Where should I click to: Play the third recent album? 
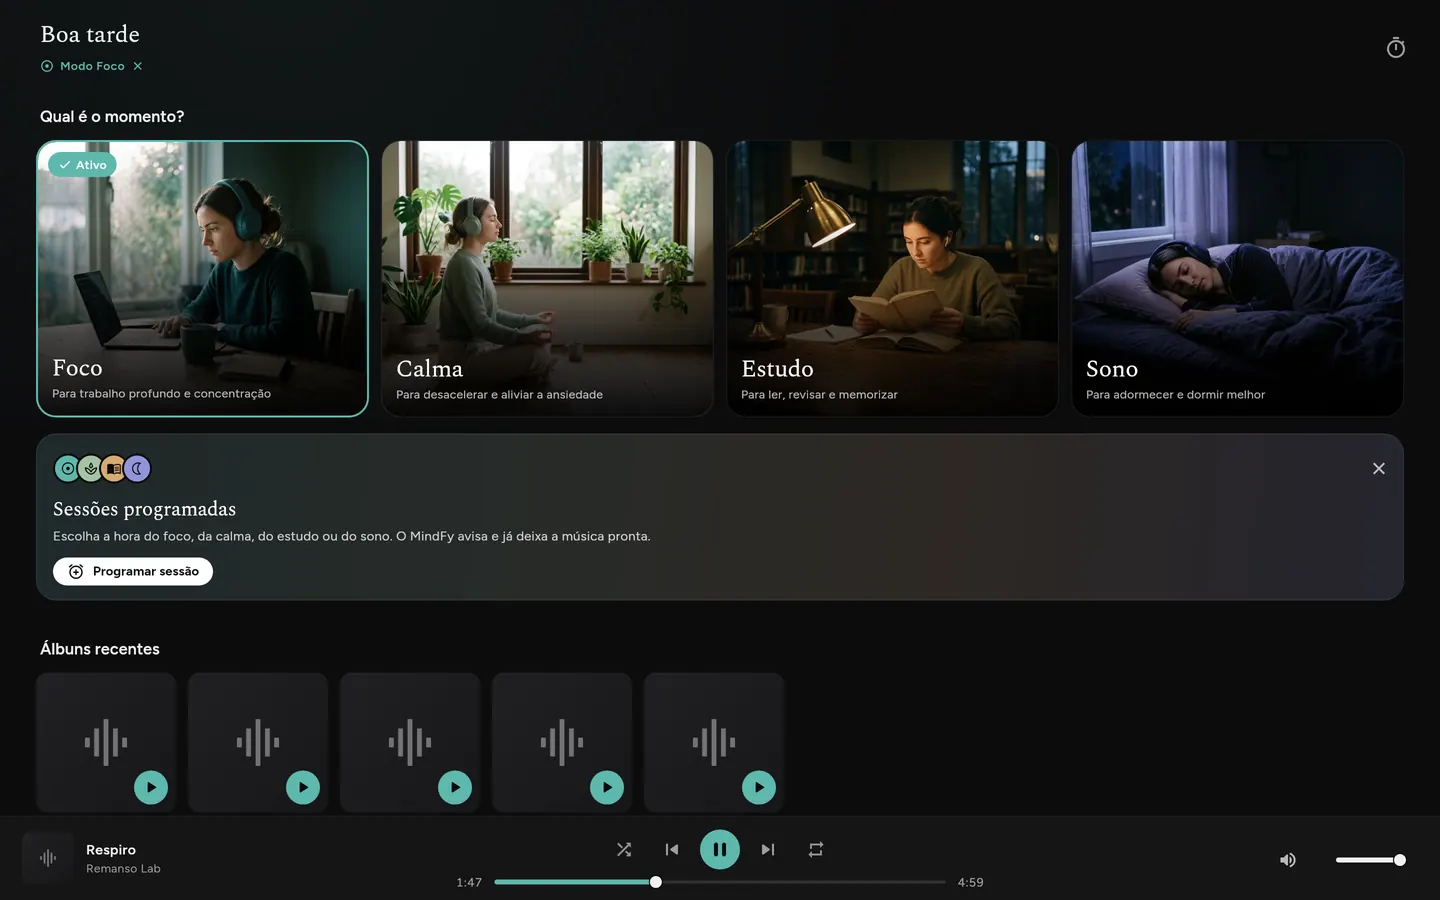[455, 787]
